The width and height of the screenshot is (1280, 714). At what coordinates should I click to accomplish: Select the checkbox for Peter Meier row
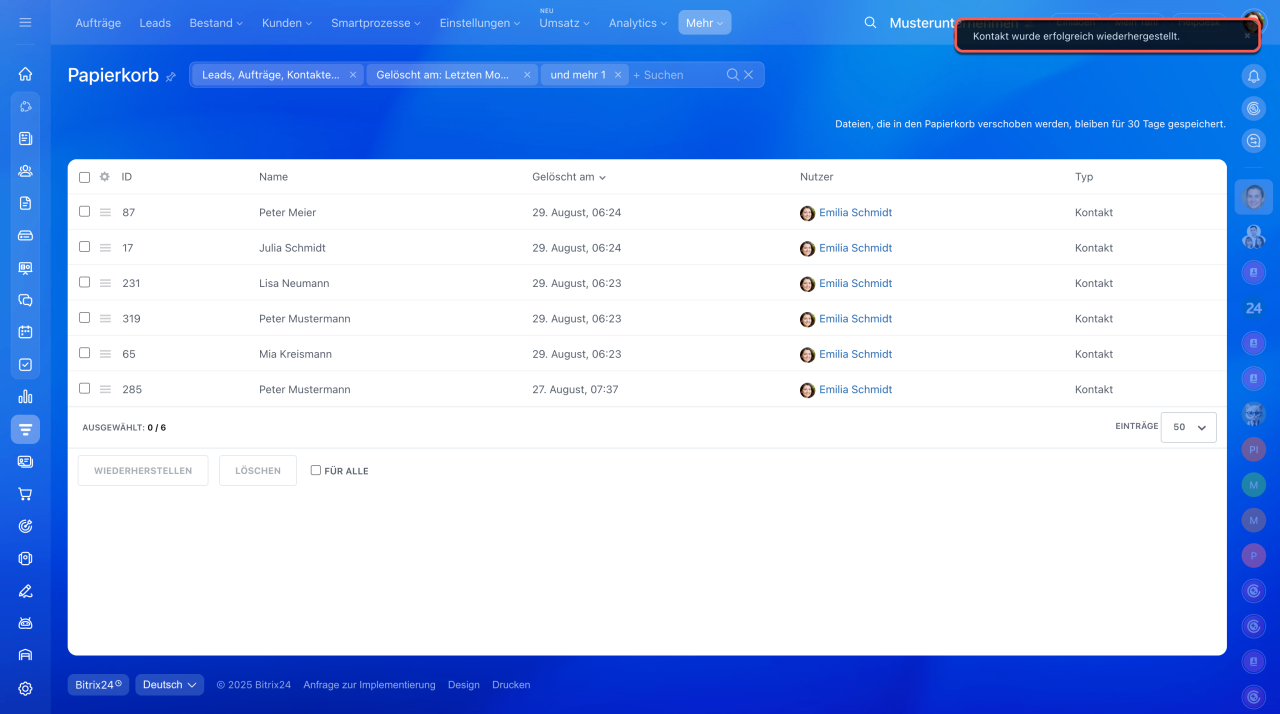84,211
